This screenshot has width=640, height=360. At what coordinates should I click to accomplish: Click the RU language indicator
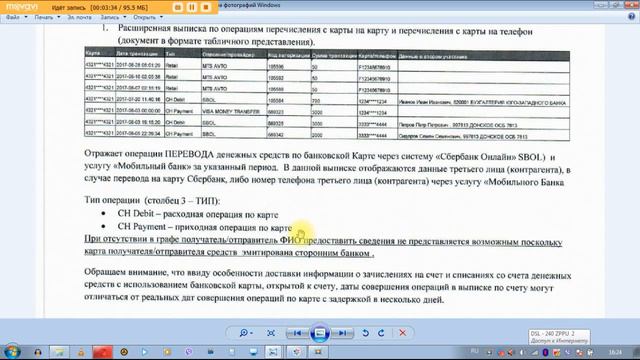[475, 351]
